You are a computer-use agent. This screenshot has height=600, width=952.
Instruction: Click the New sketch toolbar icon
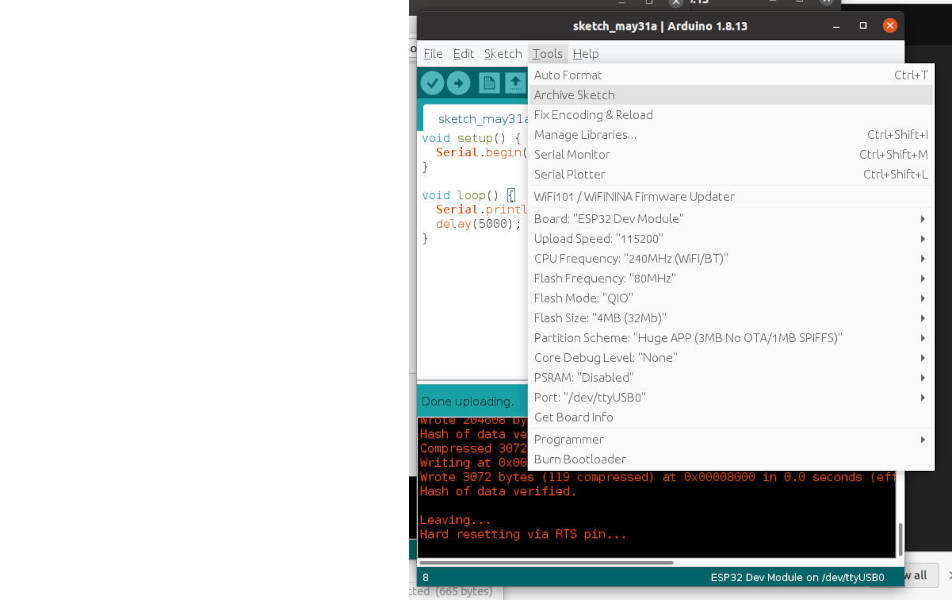point(489,83)
